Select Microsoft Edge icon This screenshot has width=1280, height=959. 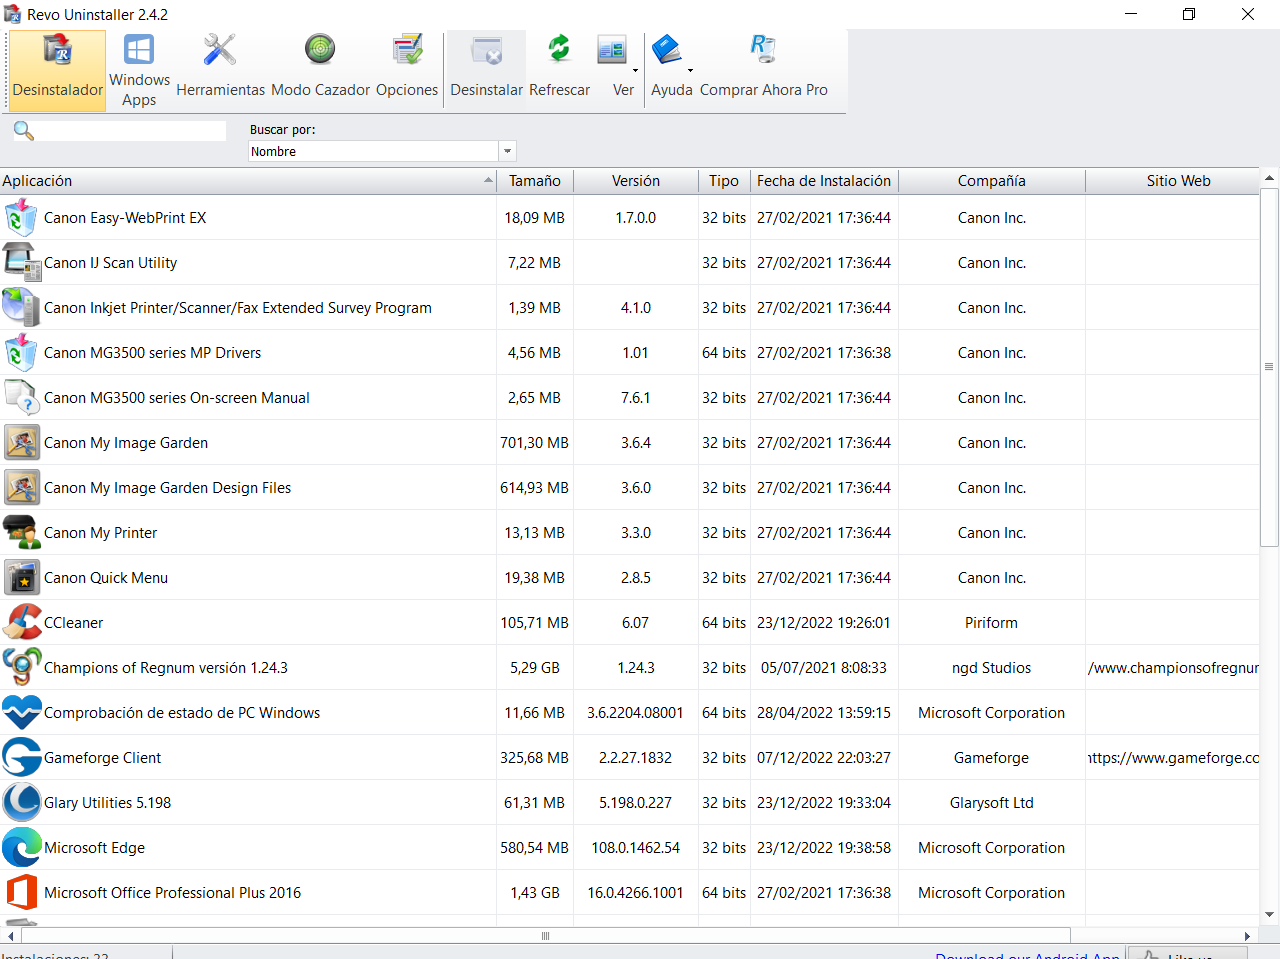click(x=21, y=847)
